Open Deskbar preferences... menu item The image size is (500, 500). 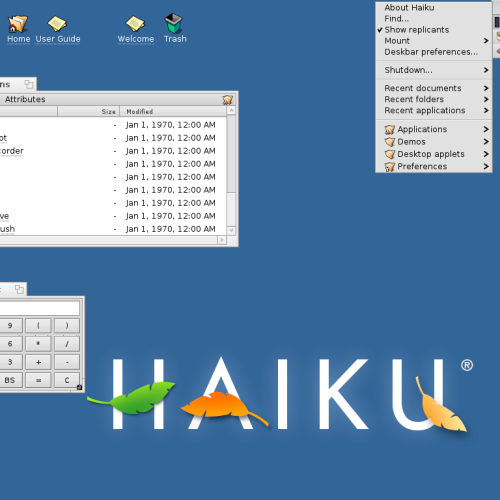[x=434, y=52]
